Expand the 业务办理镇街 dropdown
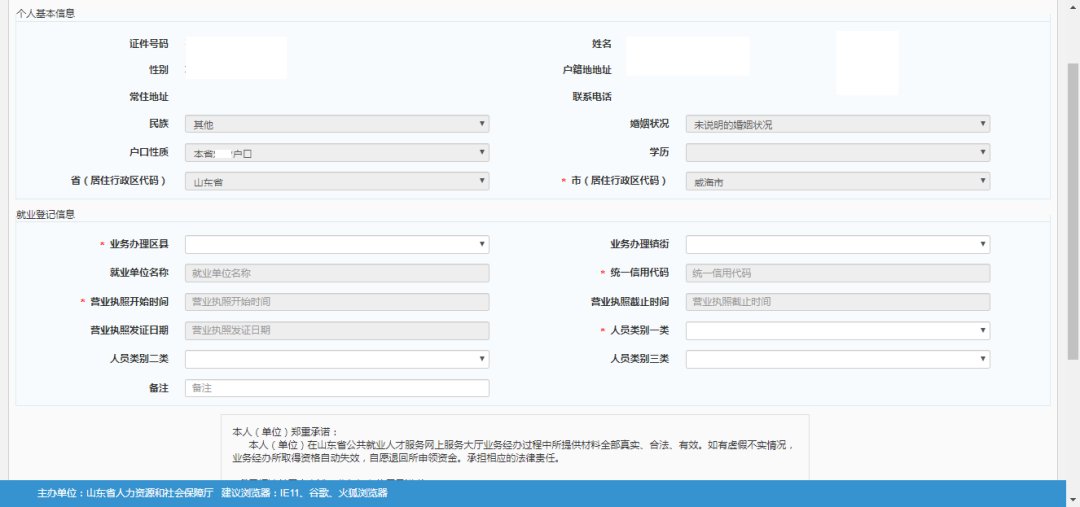1080x507 pixels. pyautogui.click(x=837, y=244)
